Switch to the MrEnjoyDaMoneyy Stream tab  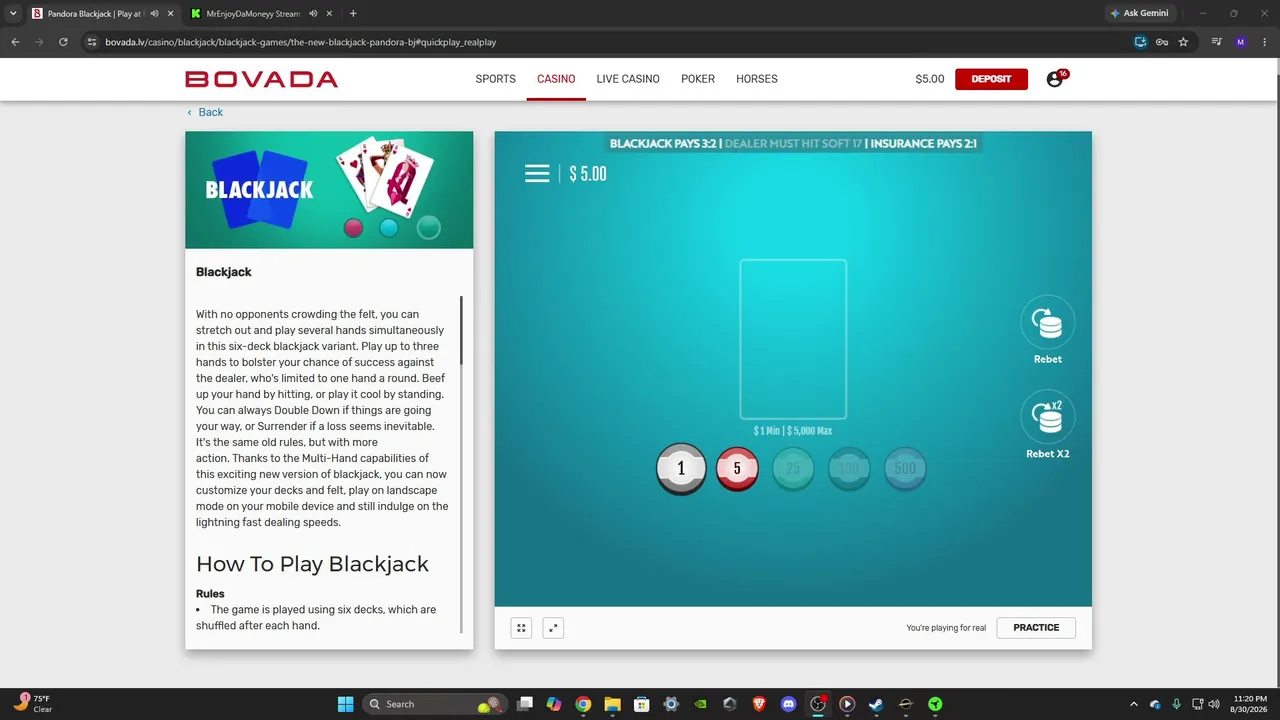[264, 14]
